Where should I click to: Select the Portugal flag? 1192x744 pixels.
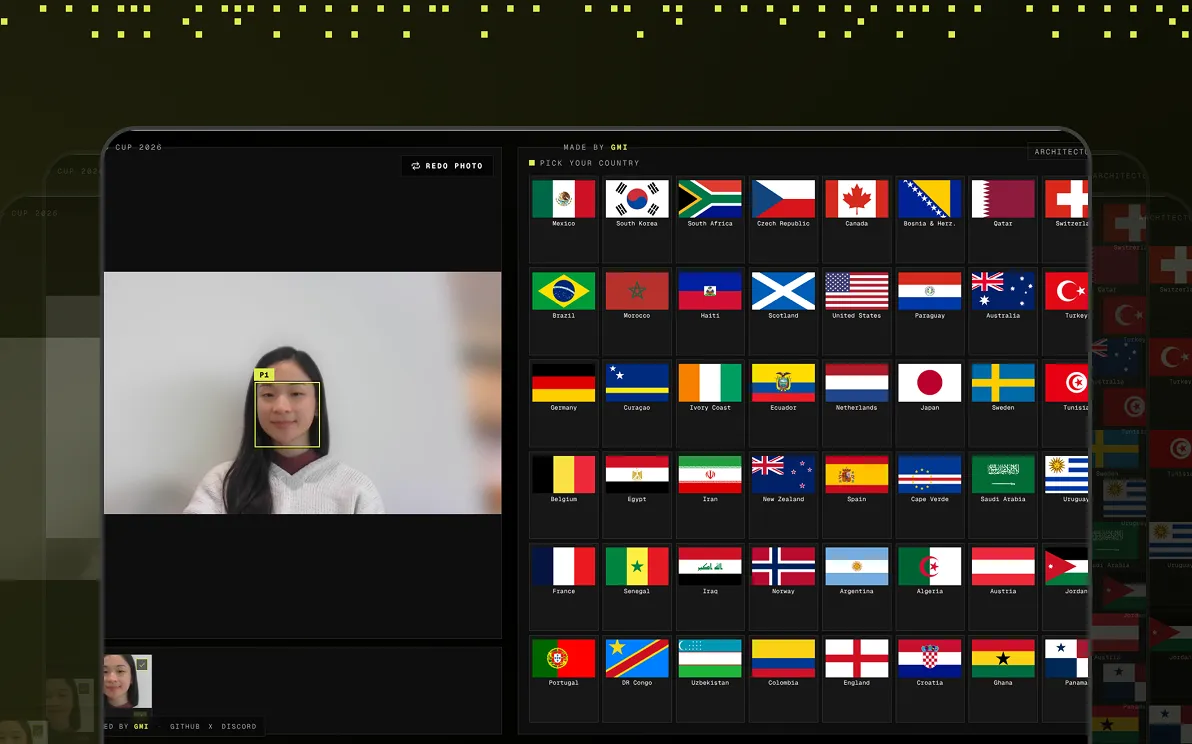click(563, 658)
